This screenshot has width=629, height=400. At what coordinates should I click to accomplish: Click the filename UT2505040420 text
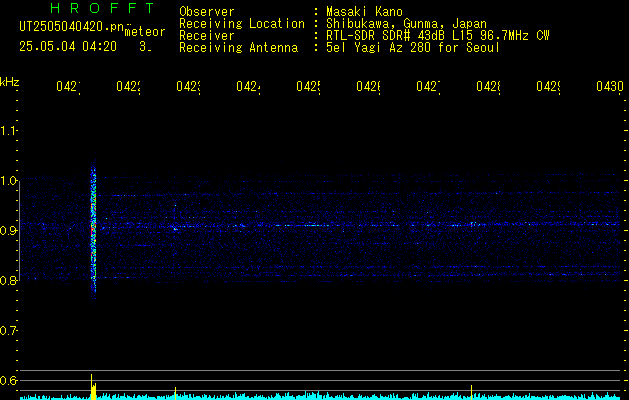coord(72,27)
